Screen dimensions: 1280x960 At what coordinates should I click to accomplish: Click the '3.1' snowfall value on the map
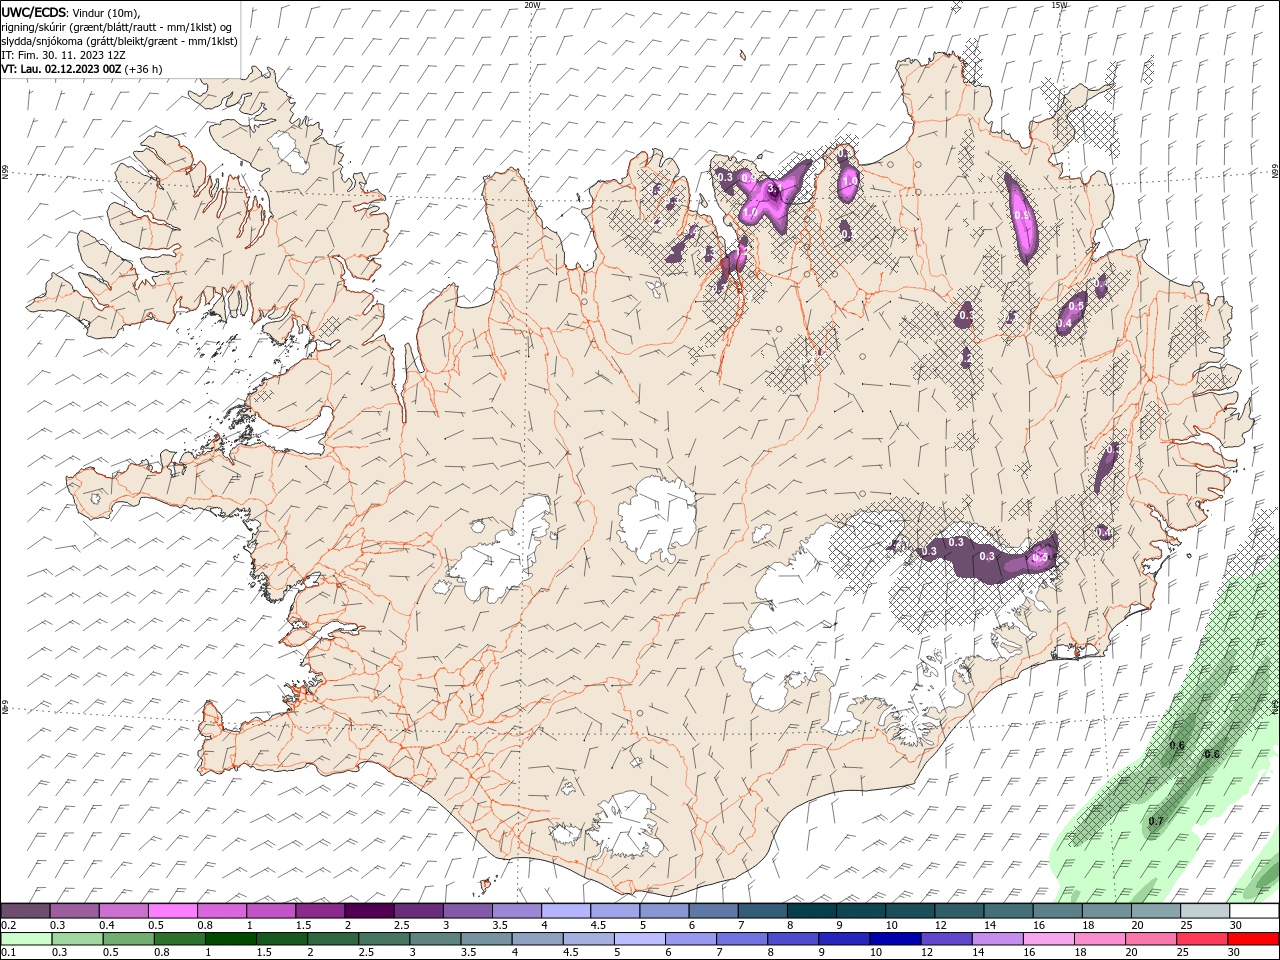click(773, 188)
